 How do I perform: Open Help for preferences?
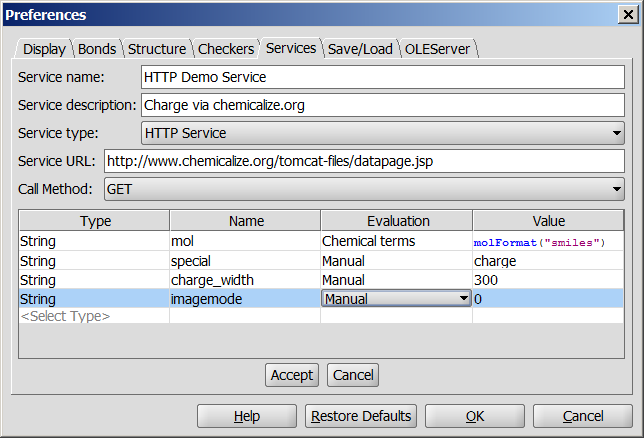pos(247,416)
